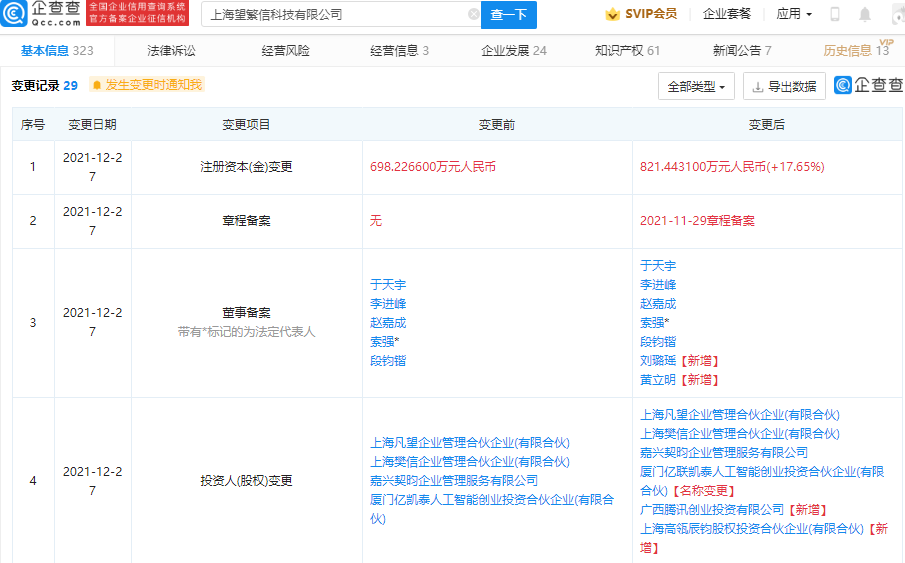Image resolution: width=905 pixels, height=563 pixels.
Task: Click the 注册资本(金)变更 cell
Action: 246,167
